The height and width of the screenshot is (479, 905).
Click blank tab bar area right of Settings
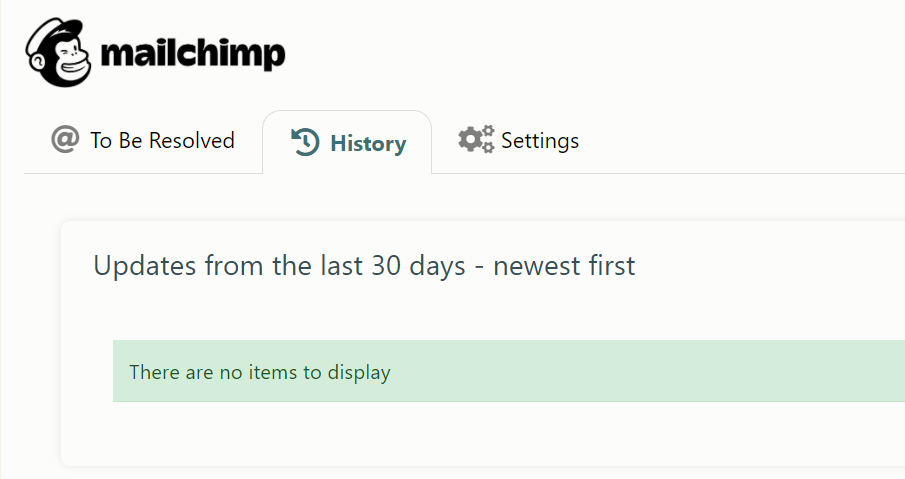(x=745, y=141)
